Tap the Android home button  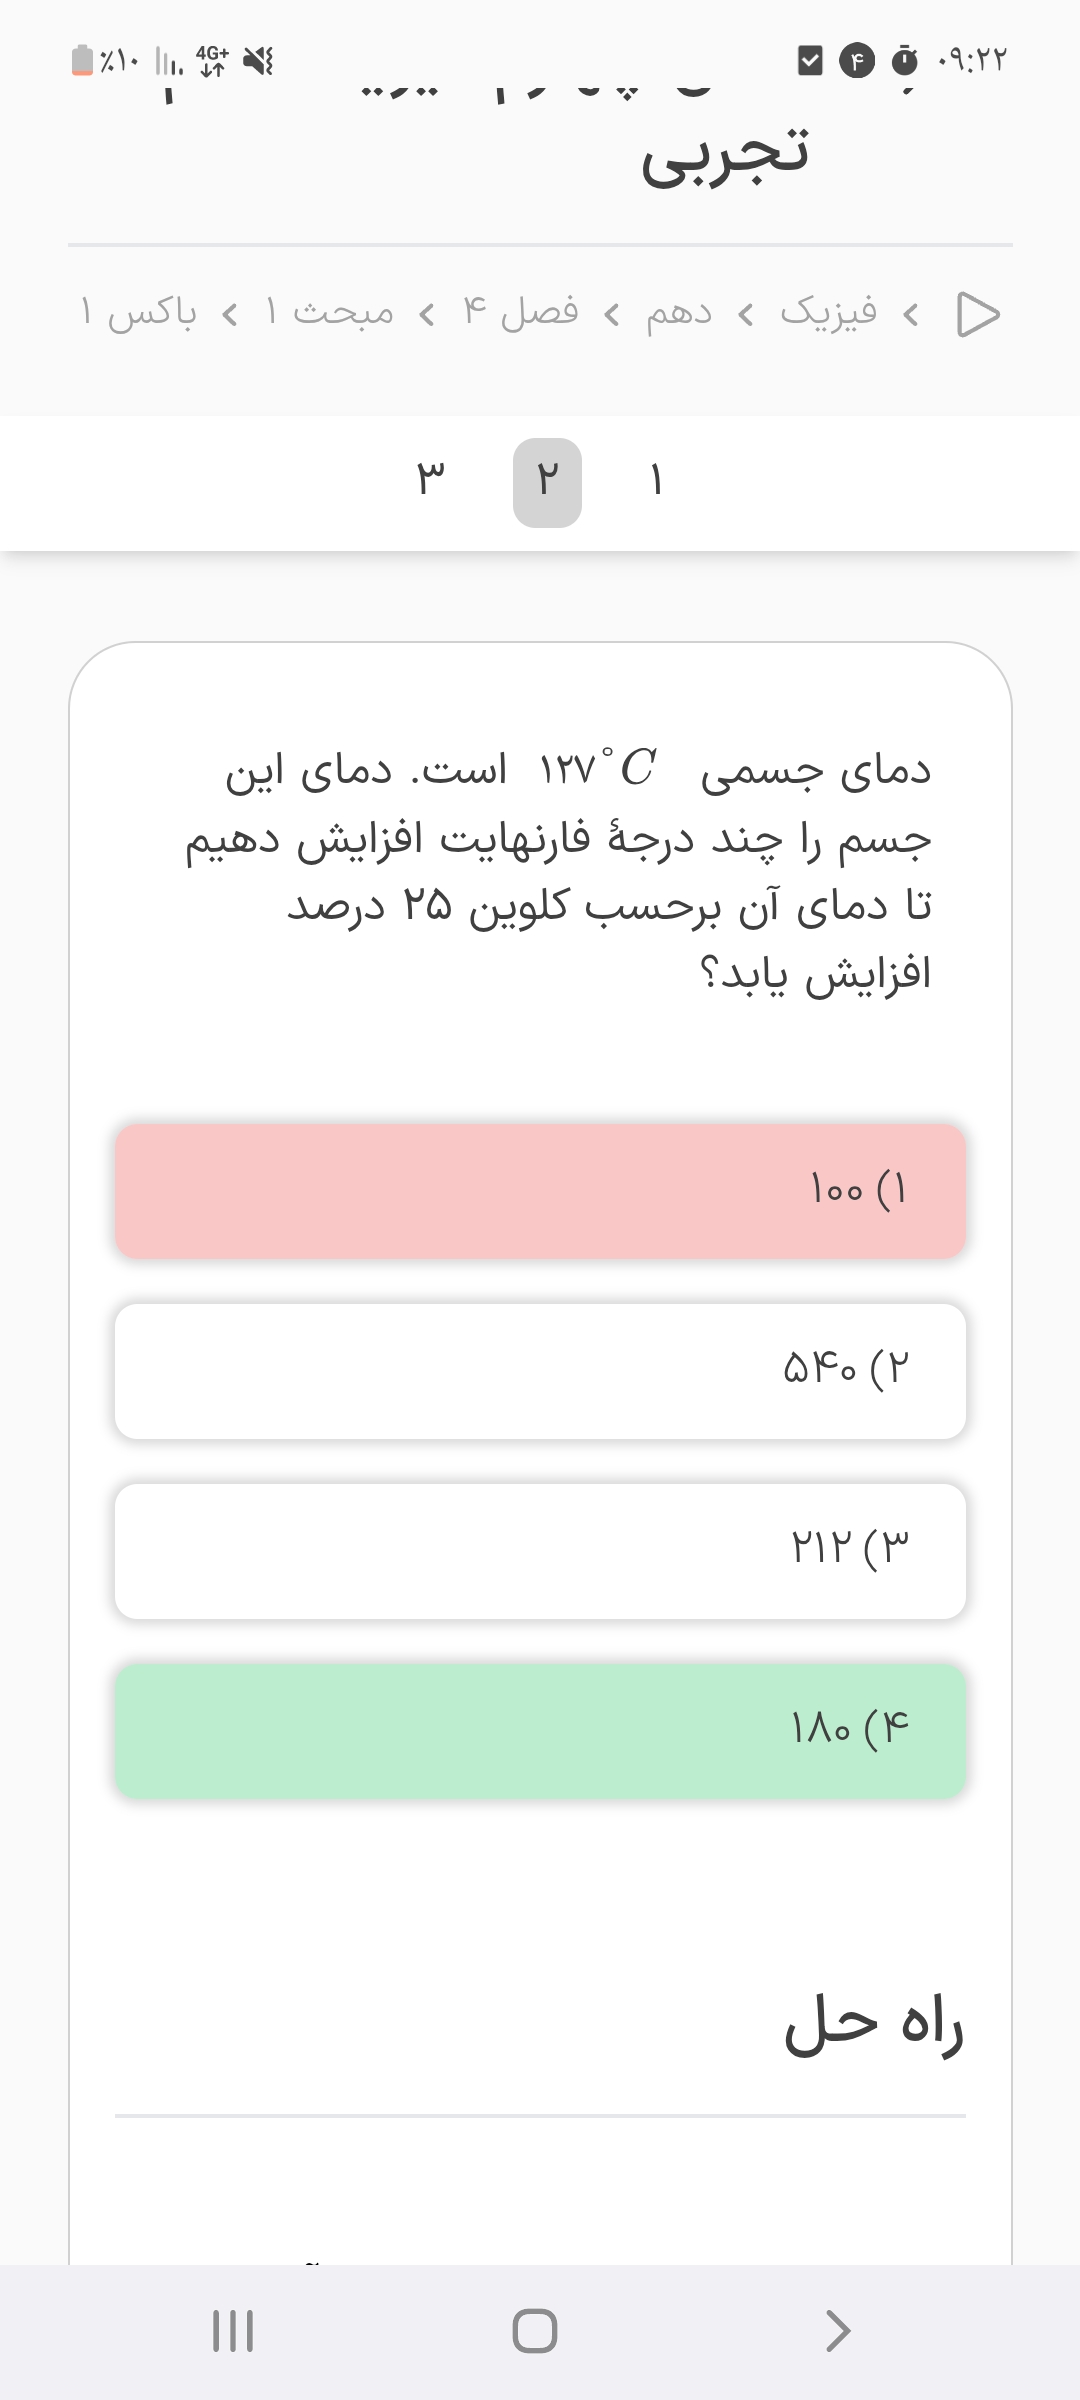click(x=535, y=2331)
